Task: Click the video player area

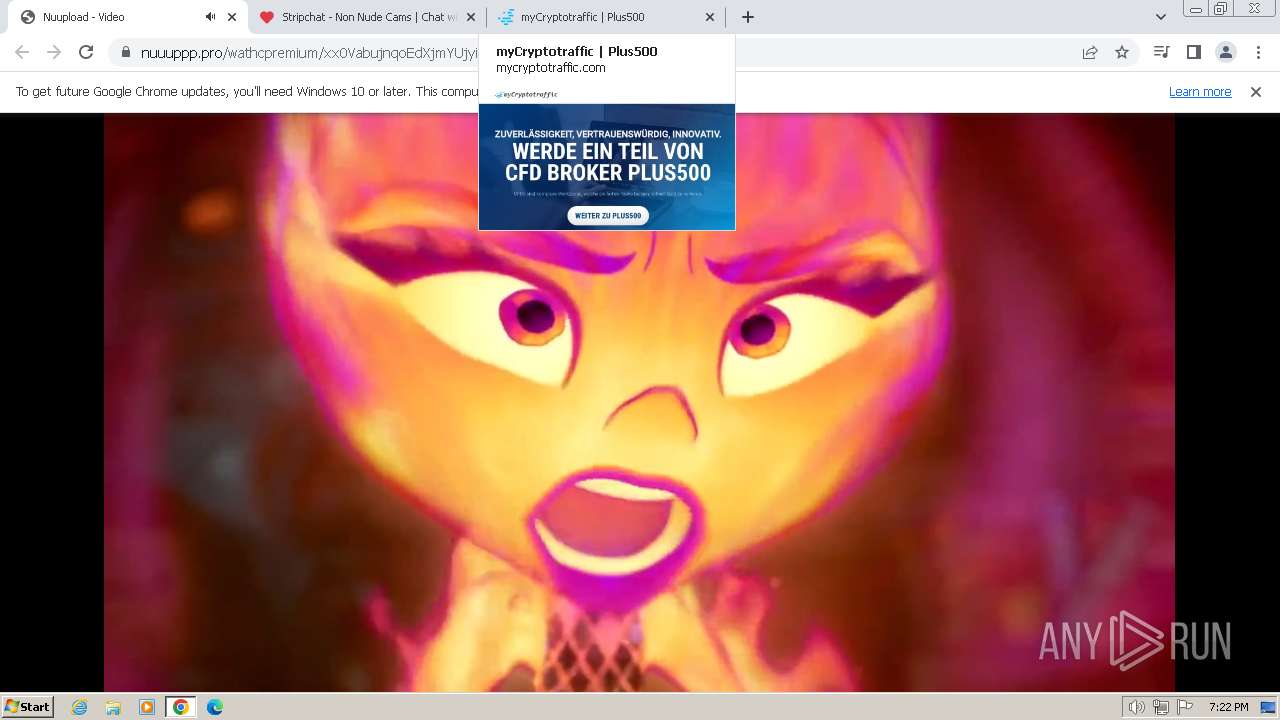Action: (639, 402)
